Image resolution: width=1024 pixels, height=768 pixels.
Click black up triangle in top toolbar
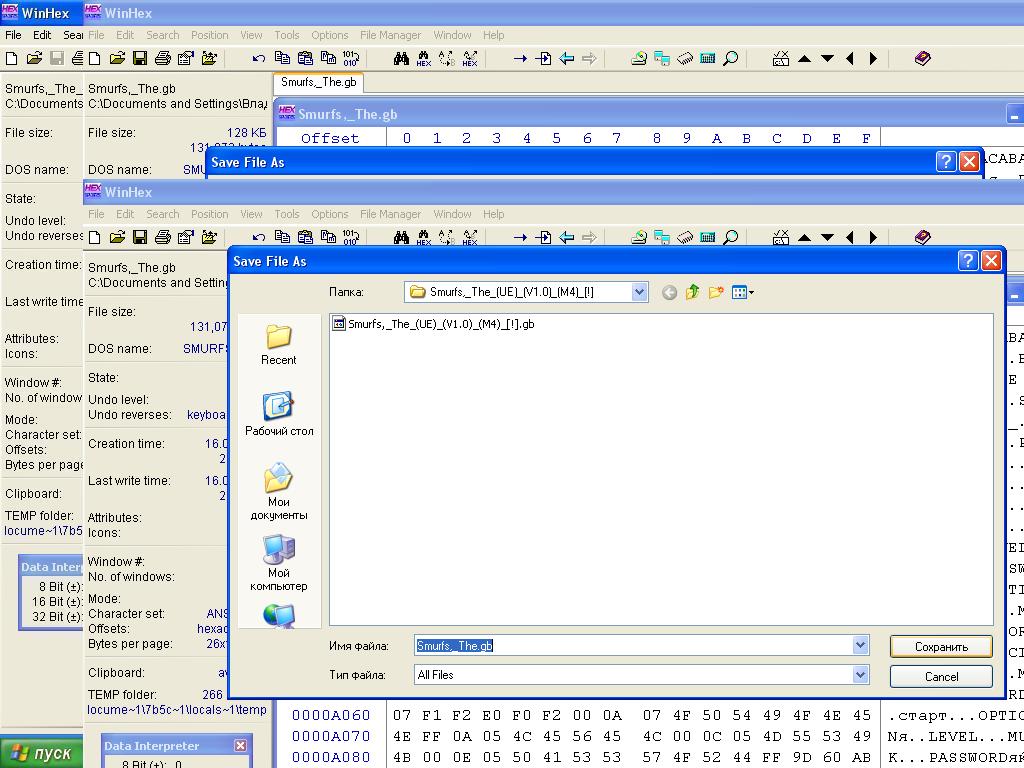pyautogui.click(x=805, y=59)
